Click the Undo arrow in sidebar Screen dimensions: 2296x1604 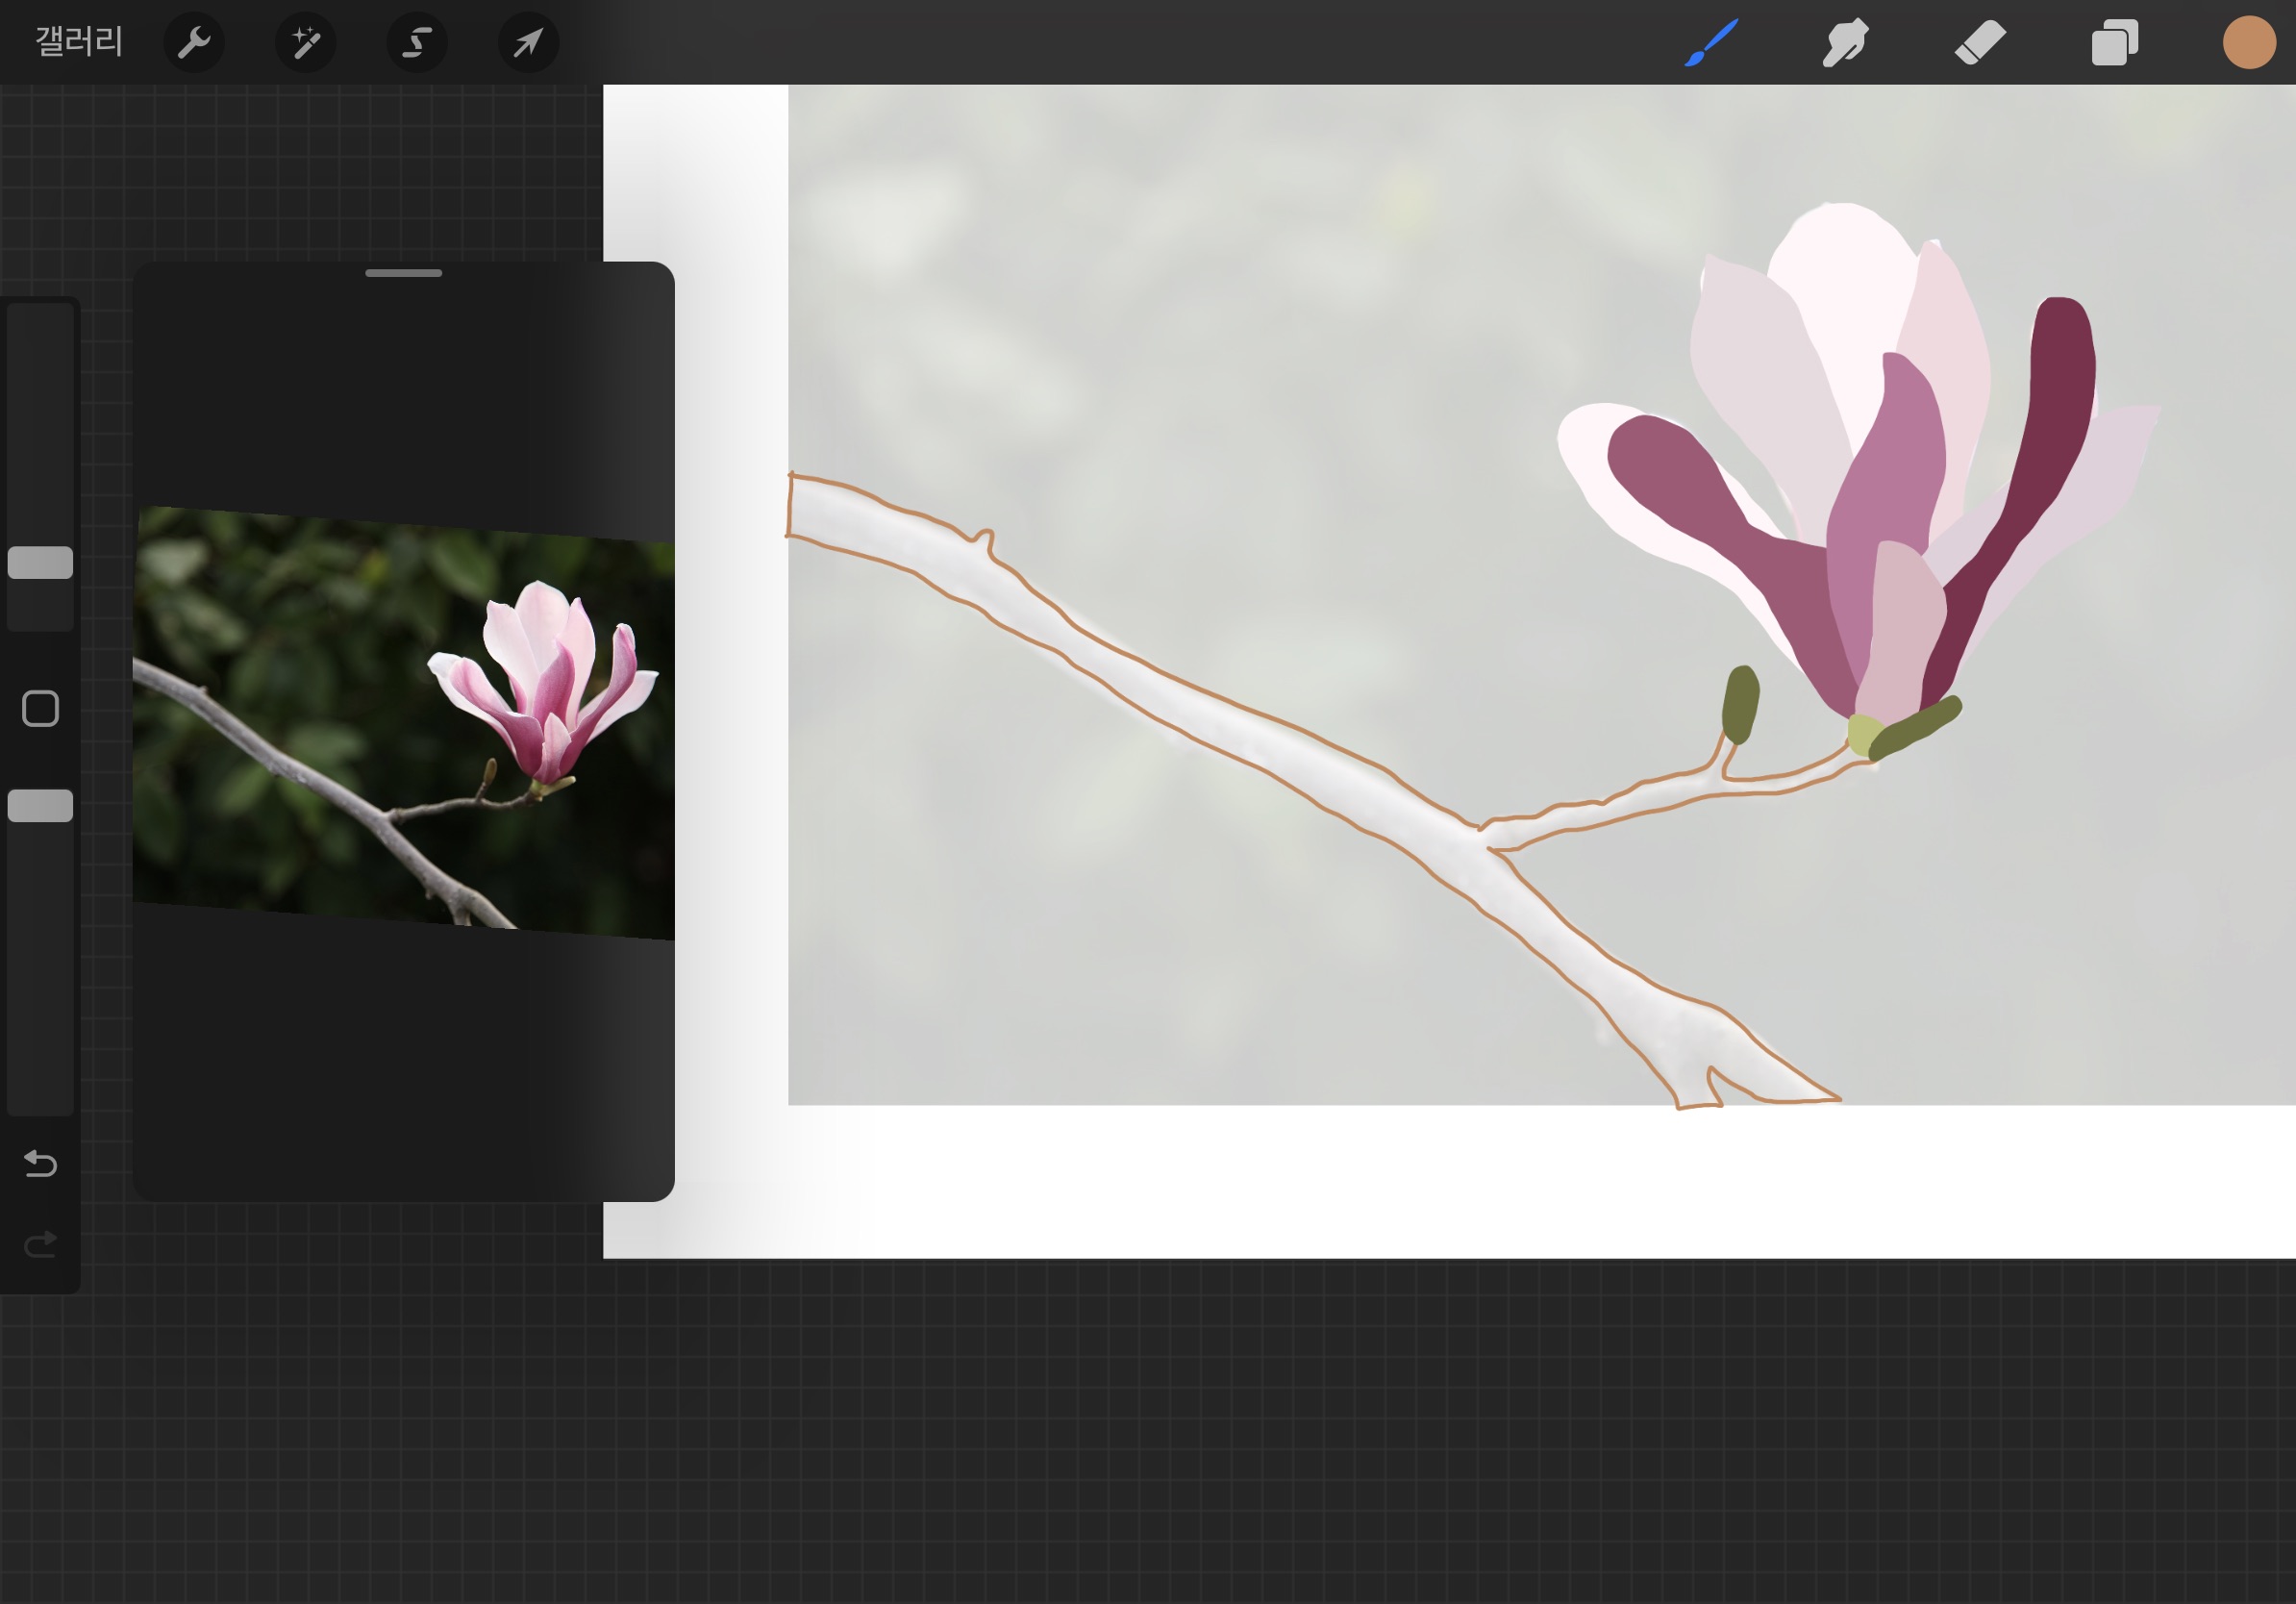coord(40,1163)
